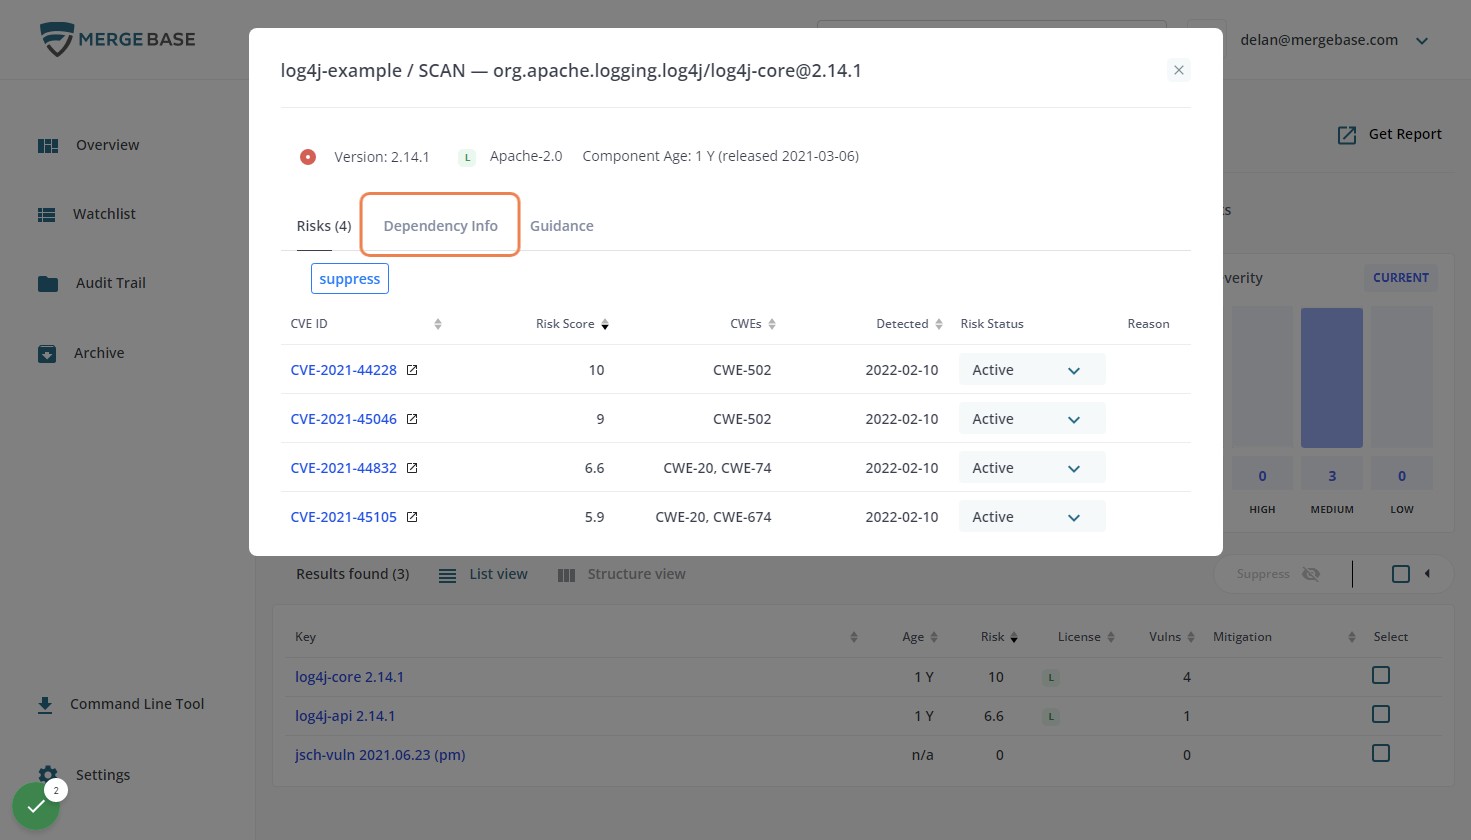The height and width of the screenshot is (840, 1471).
Task: Sort background table by Vulns
Action: (1191, 637)
